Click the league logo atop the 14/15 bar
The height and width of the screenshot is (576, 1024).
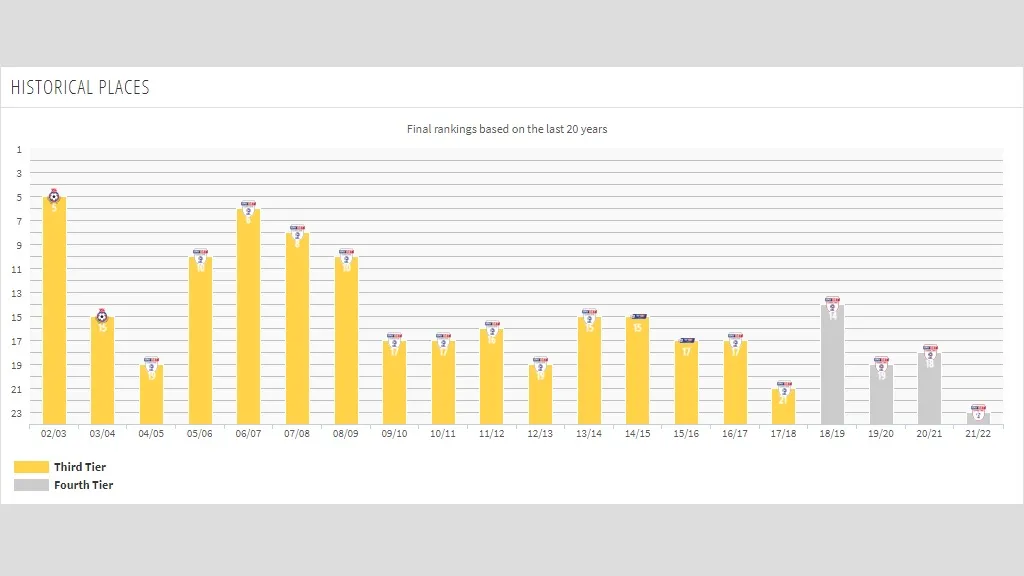[x=638, y=316]
